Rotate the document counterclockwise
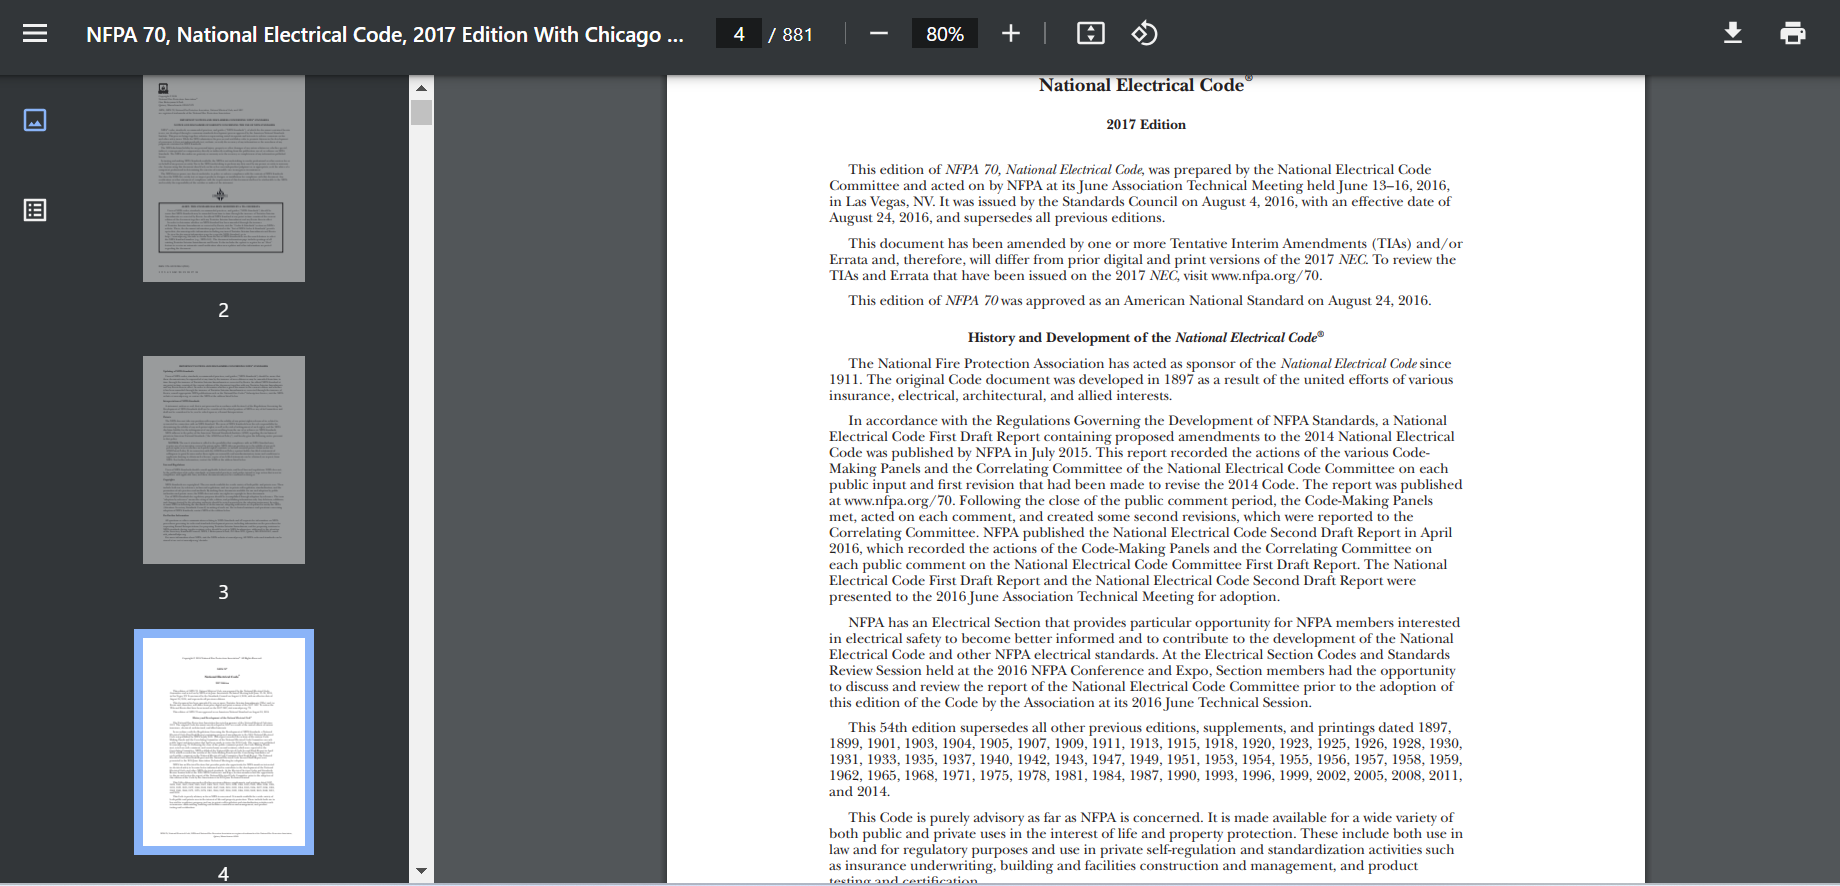1840x886 pixels. click(x=1144, y=34)
